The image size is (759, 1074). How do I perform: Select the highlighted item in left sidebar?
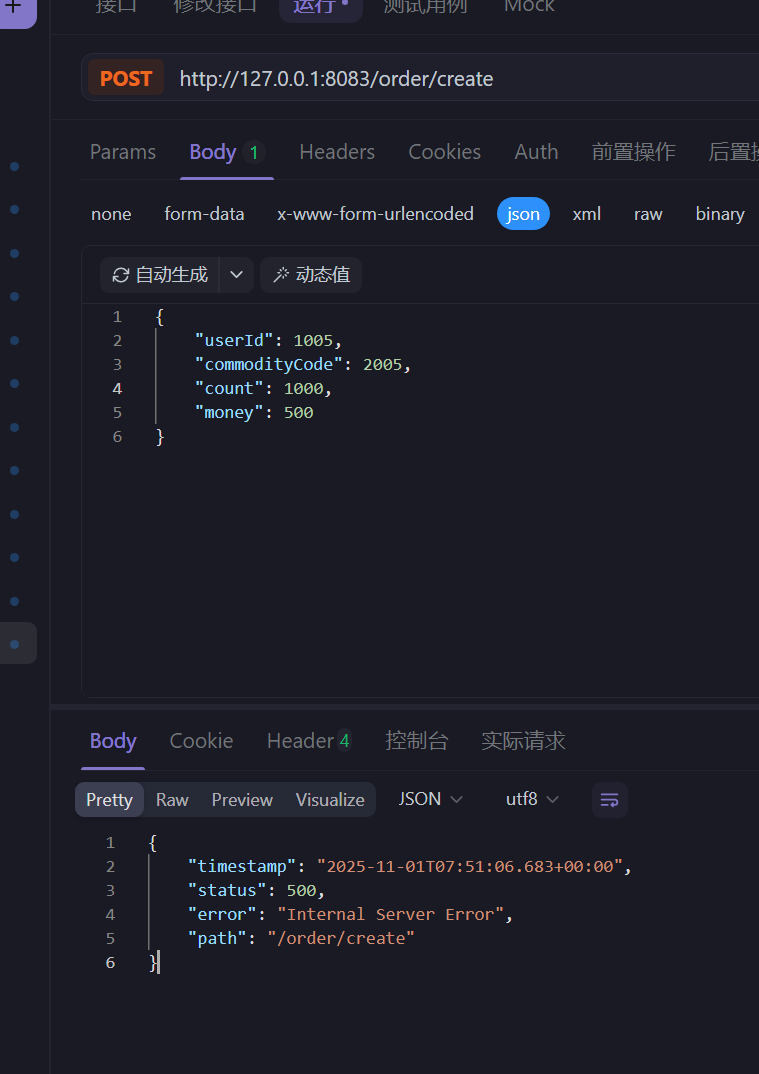click(18, 643)
